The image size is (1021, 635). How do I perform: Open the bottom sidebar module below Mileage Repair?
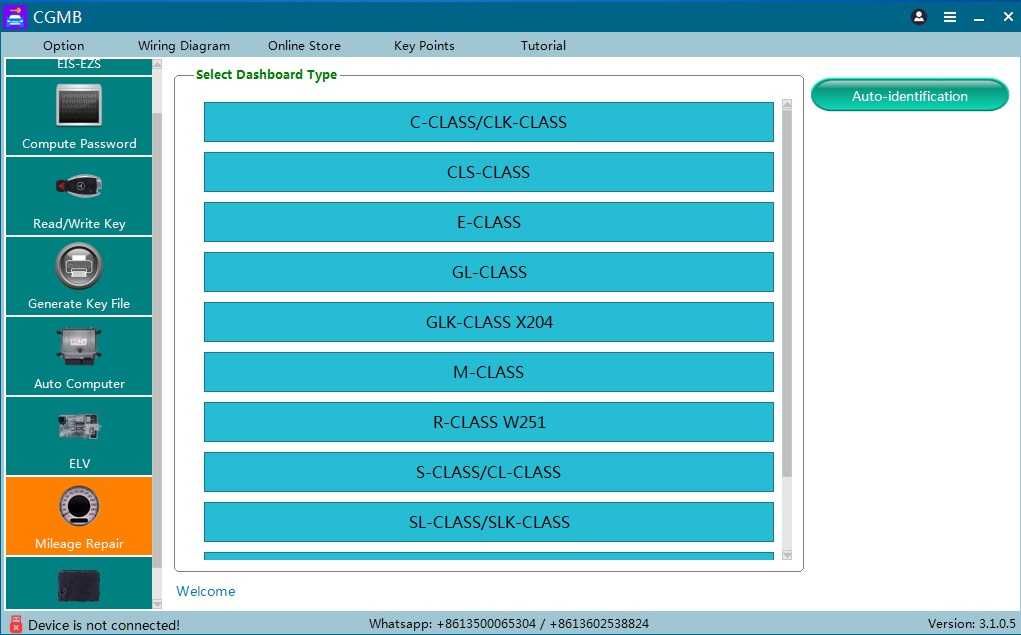79,584
